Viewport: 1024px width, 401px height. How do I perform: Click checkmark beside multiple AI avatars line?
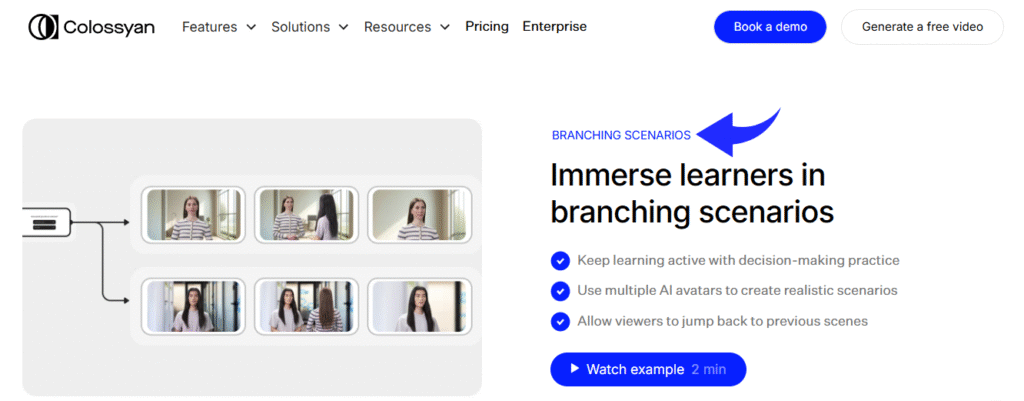tap(560, 291)
